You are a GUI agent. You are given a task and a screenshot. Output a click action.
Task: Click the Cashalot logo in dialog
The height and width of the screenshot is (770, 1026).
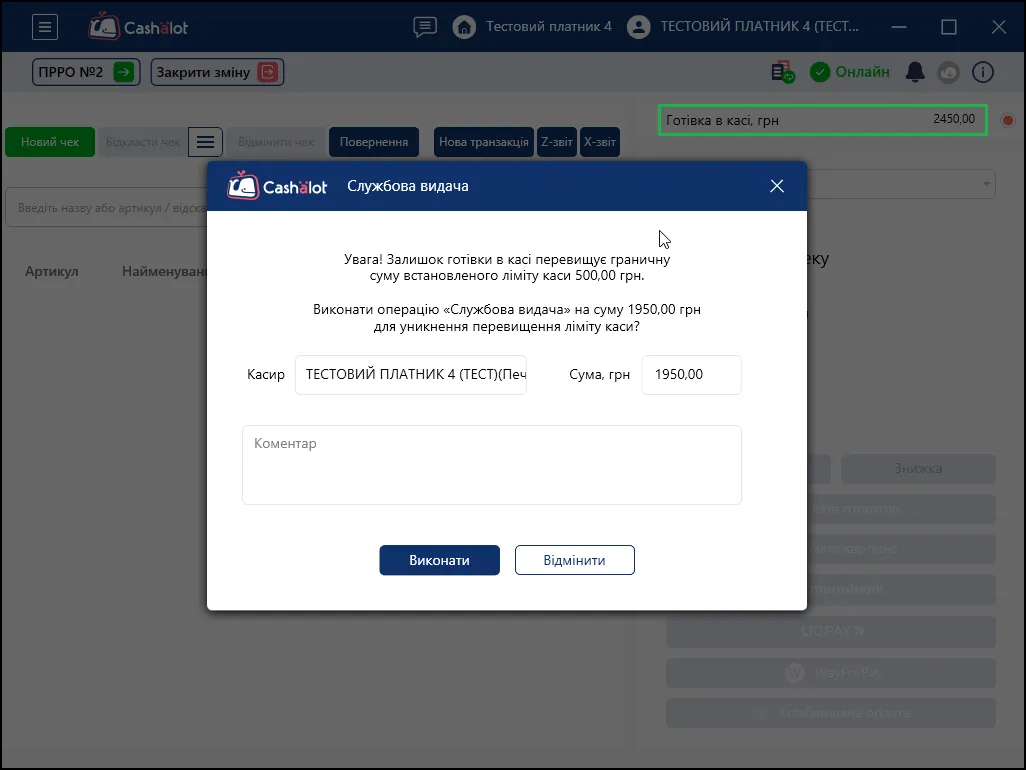[277, 186]
